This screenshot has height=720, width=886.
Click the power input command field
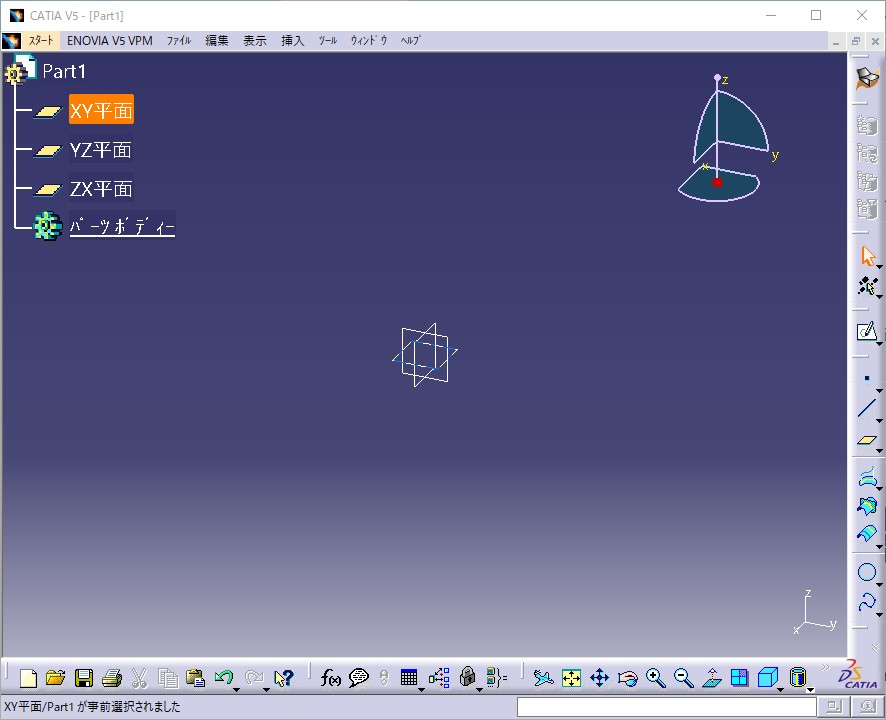tap(667, 706)
